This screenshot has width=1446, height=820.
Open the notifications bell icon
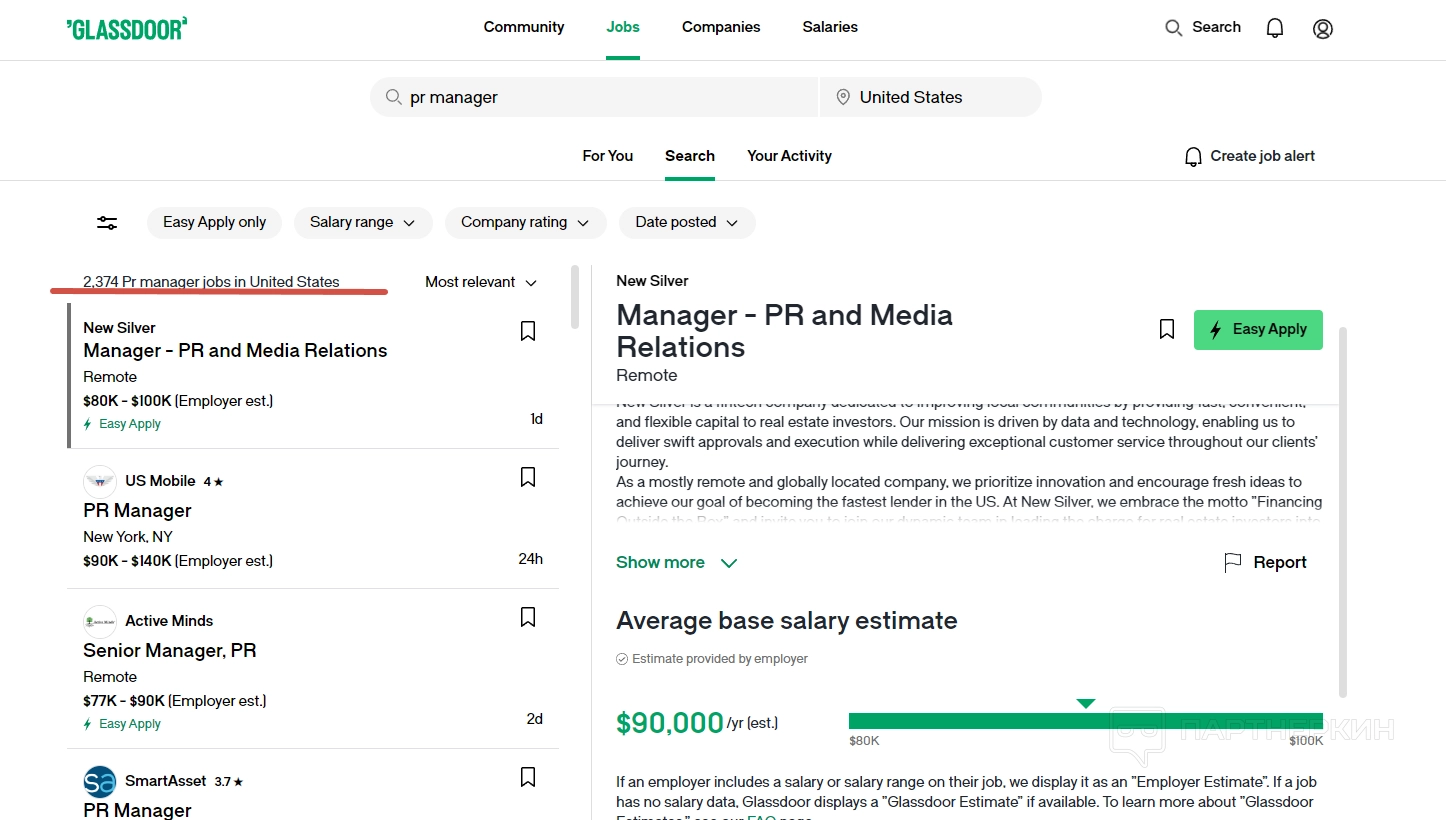coord(1274,28)
